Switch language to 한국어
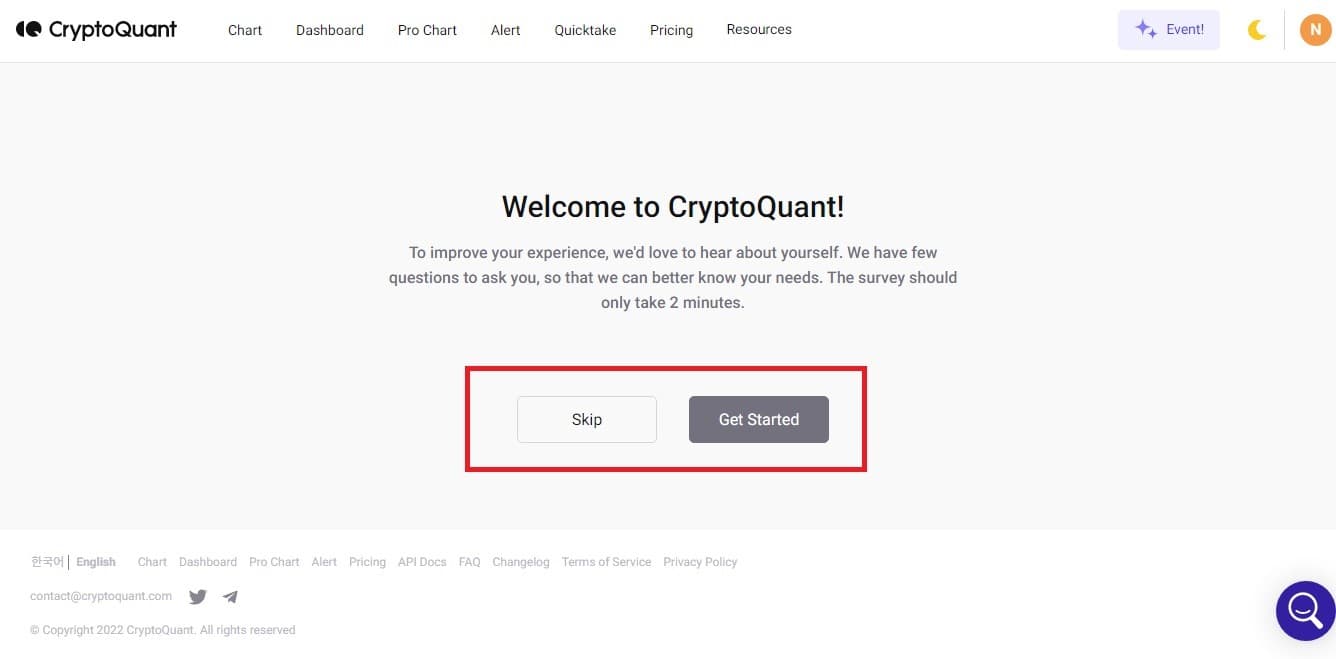Screen dimensions: 1336x659 click(x=47, y=562)
